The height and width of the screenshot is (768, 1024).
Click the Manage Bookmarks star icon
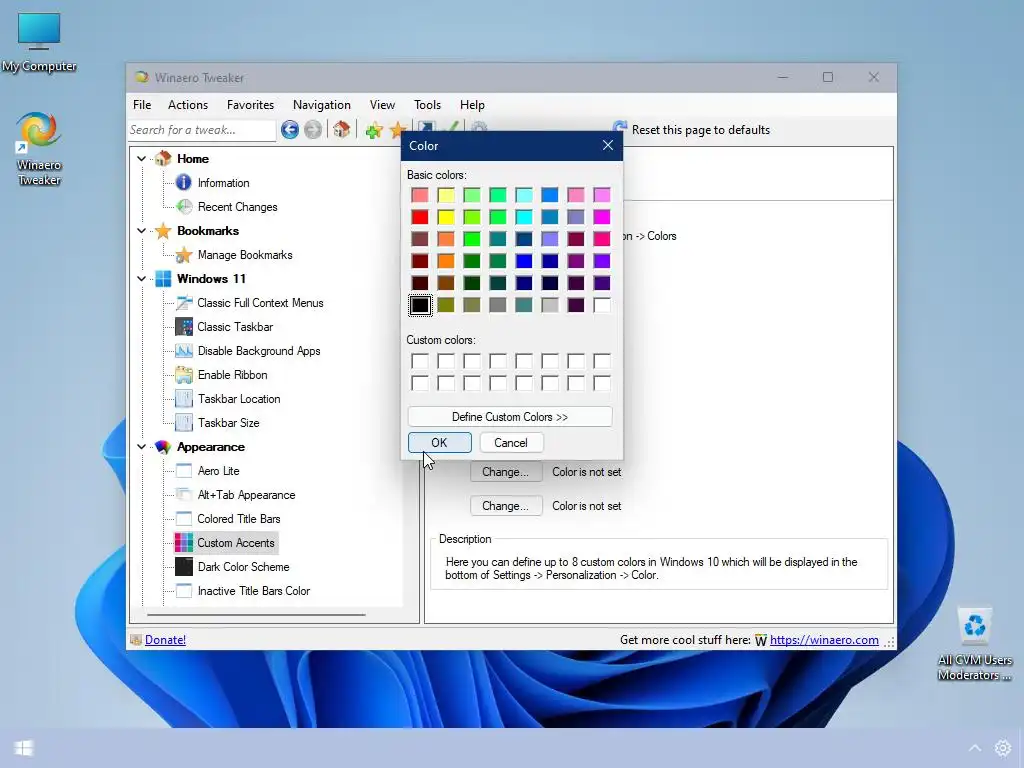tap(184, 255)
